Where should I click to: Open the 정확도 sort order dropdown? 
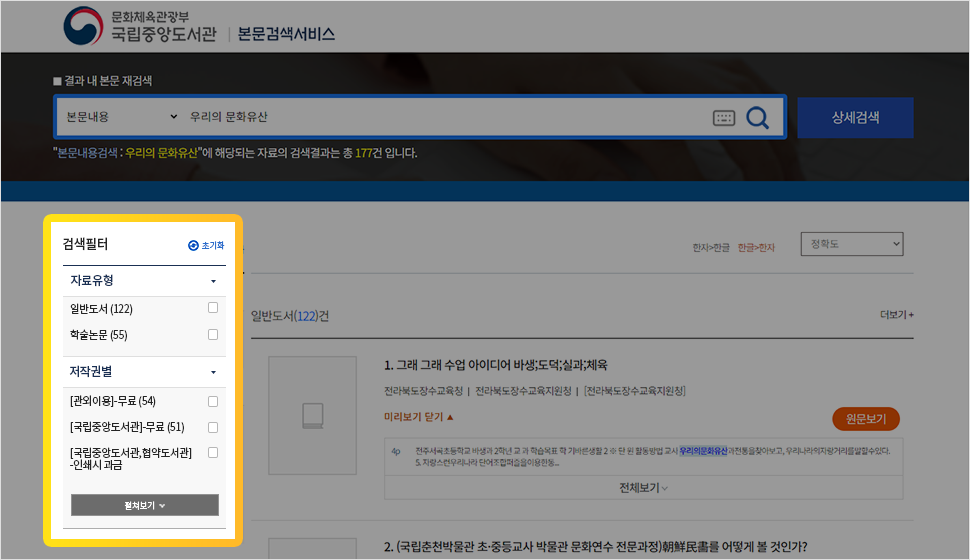pos(852,244)
